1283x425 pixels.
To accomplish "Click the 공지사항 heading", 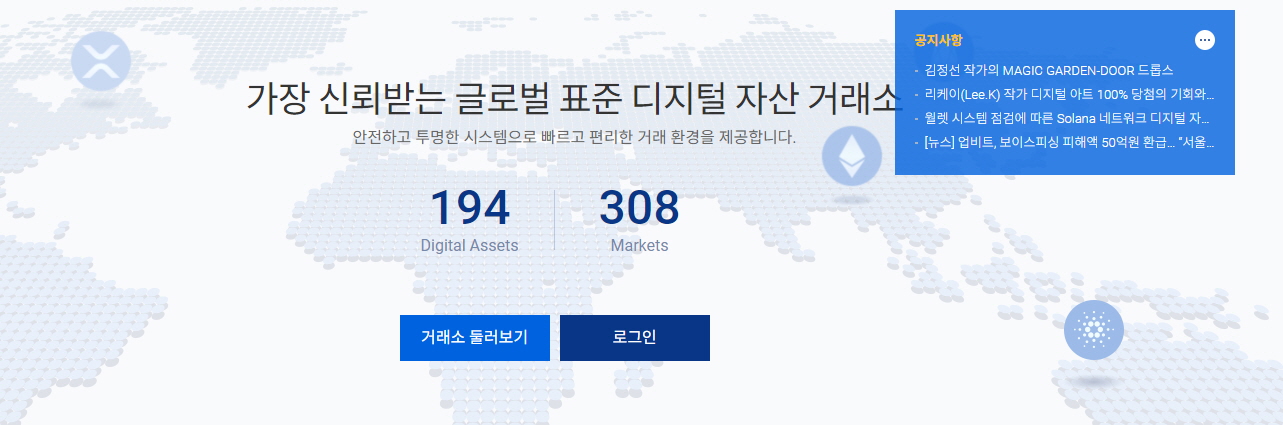I will click(x=938, y=40).
